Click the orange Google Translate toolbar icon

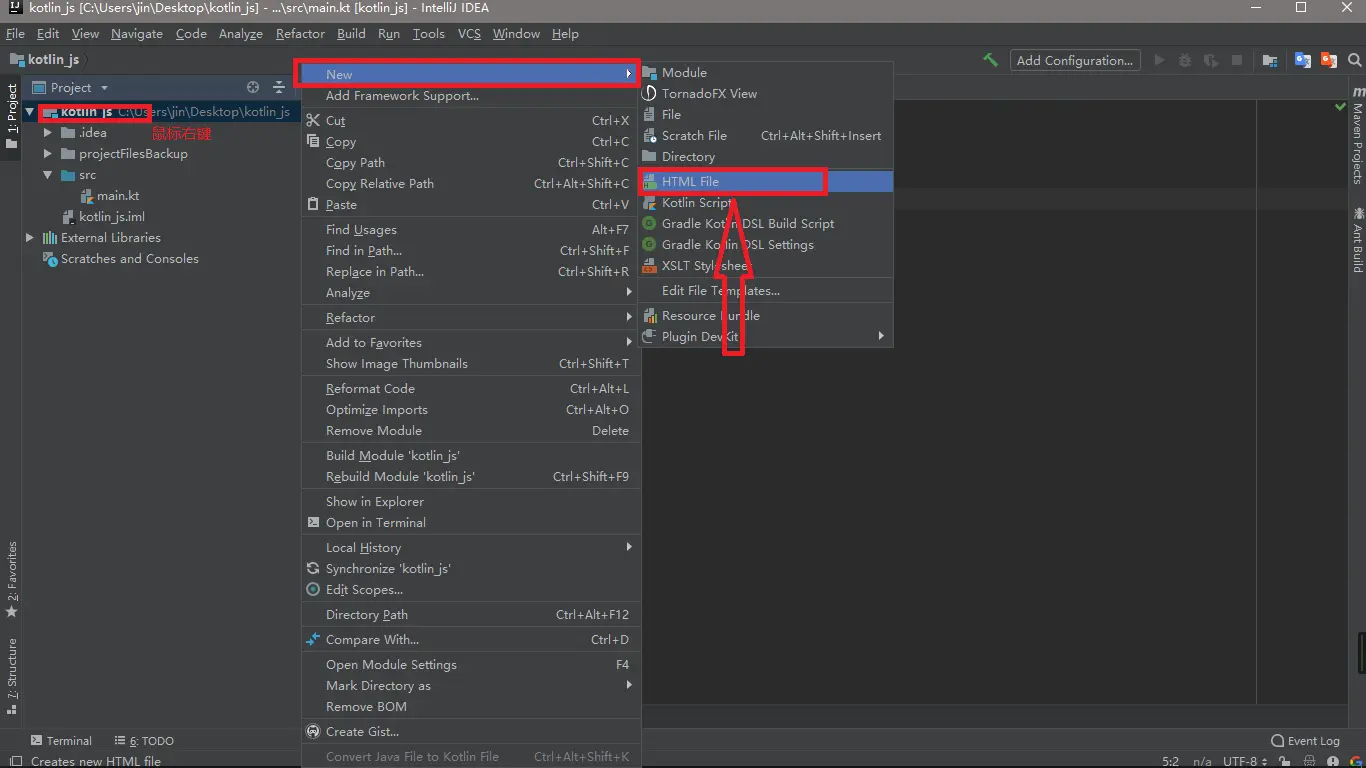click(1328, 60)
